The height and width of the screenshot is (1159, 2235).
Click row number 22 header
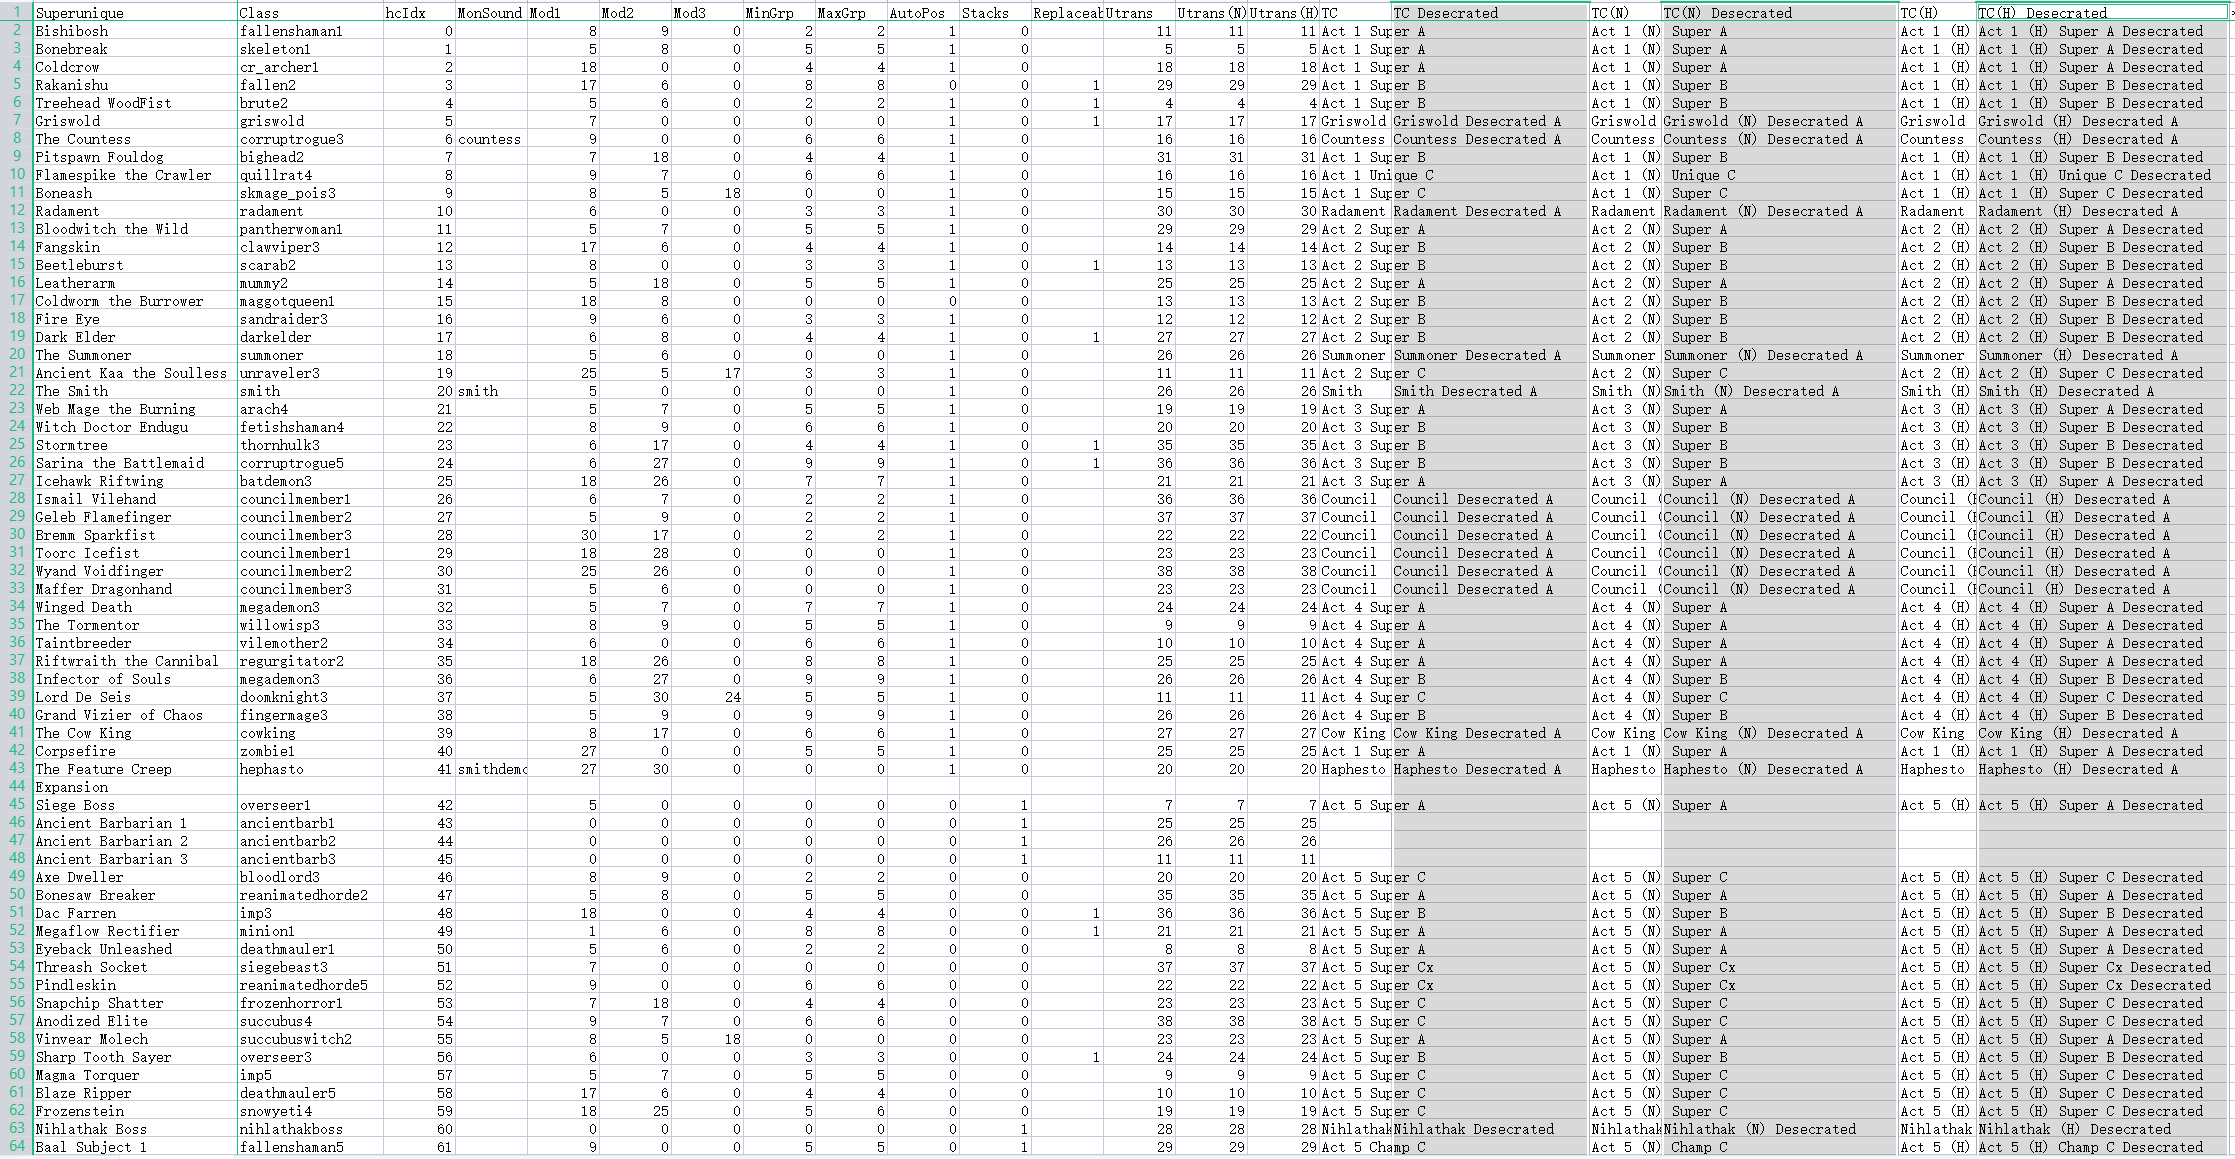tap(17, 391)
